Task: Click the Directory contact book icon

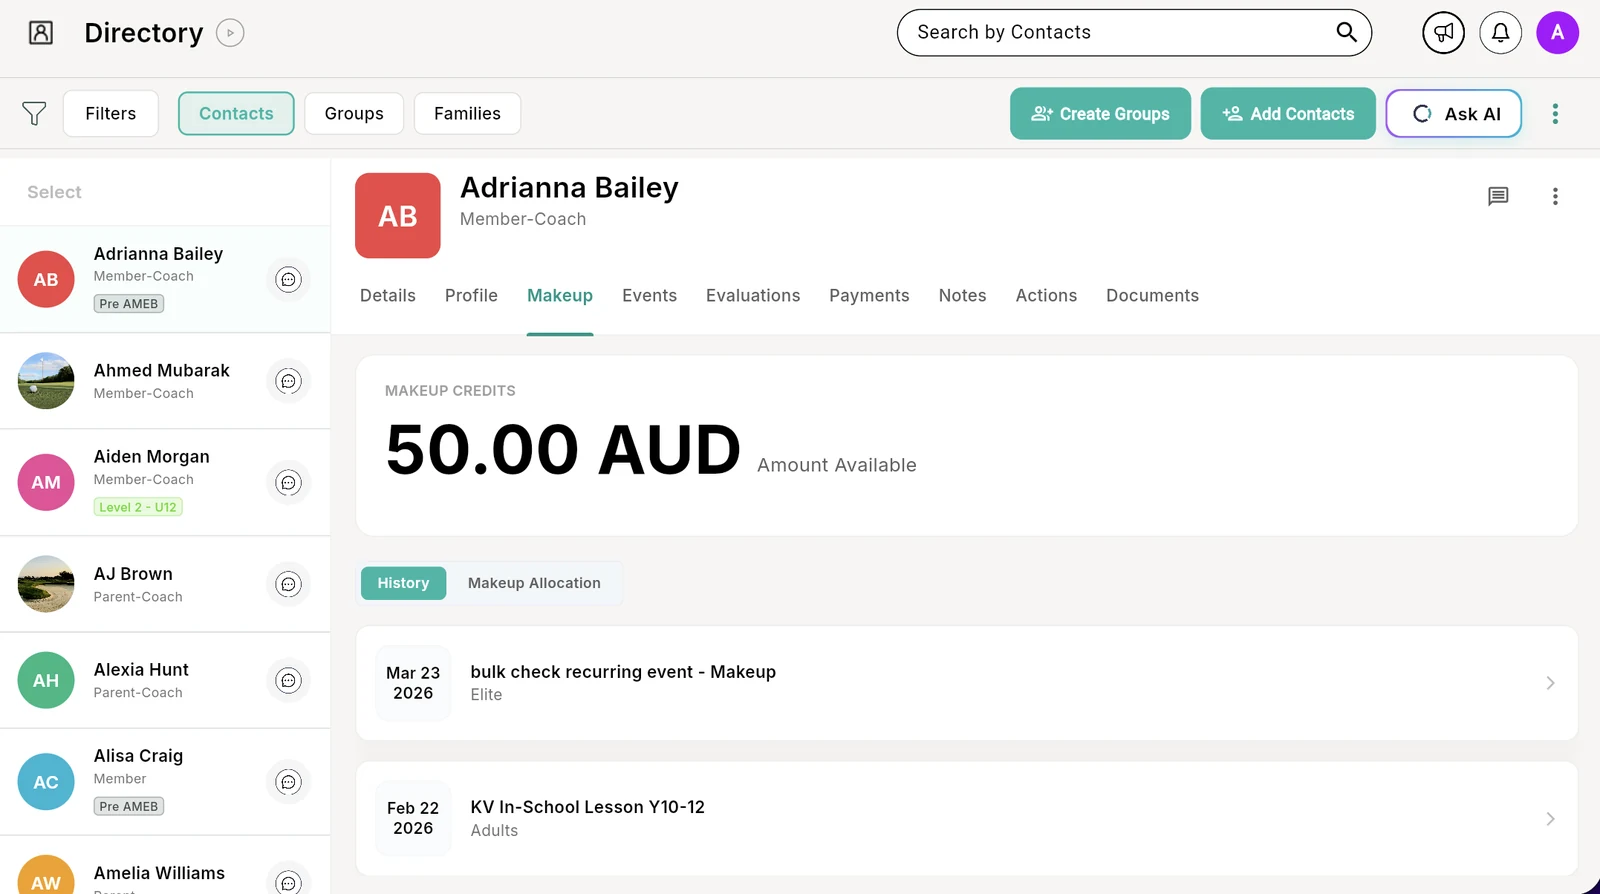Action: 41,33
